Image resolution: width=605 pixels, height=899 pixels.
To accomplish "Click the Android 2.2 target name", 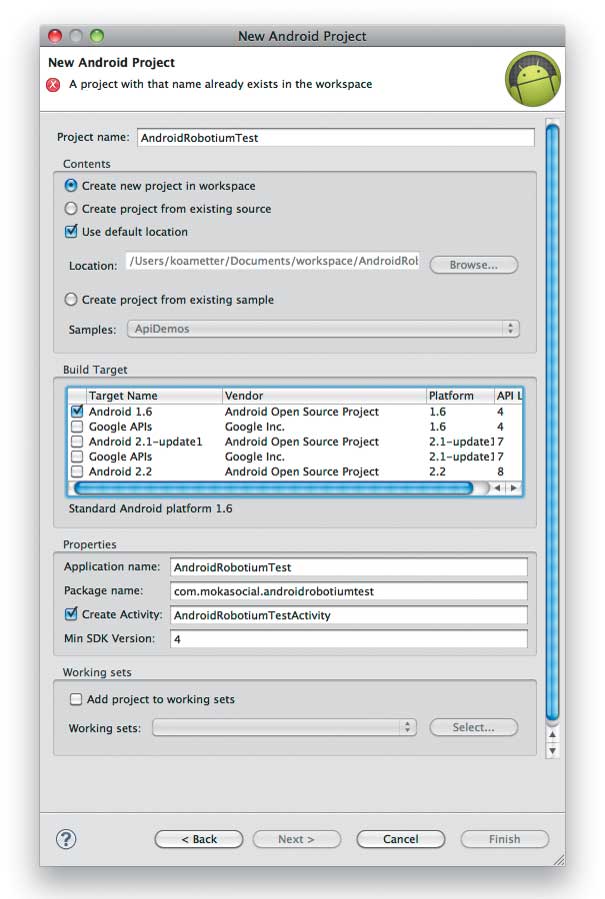I will (120, 471).
